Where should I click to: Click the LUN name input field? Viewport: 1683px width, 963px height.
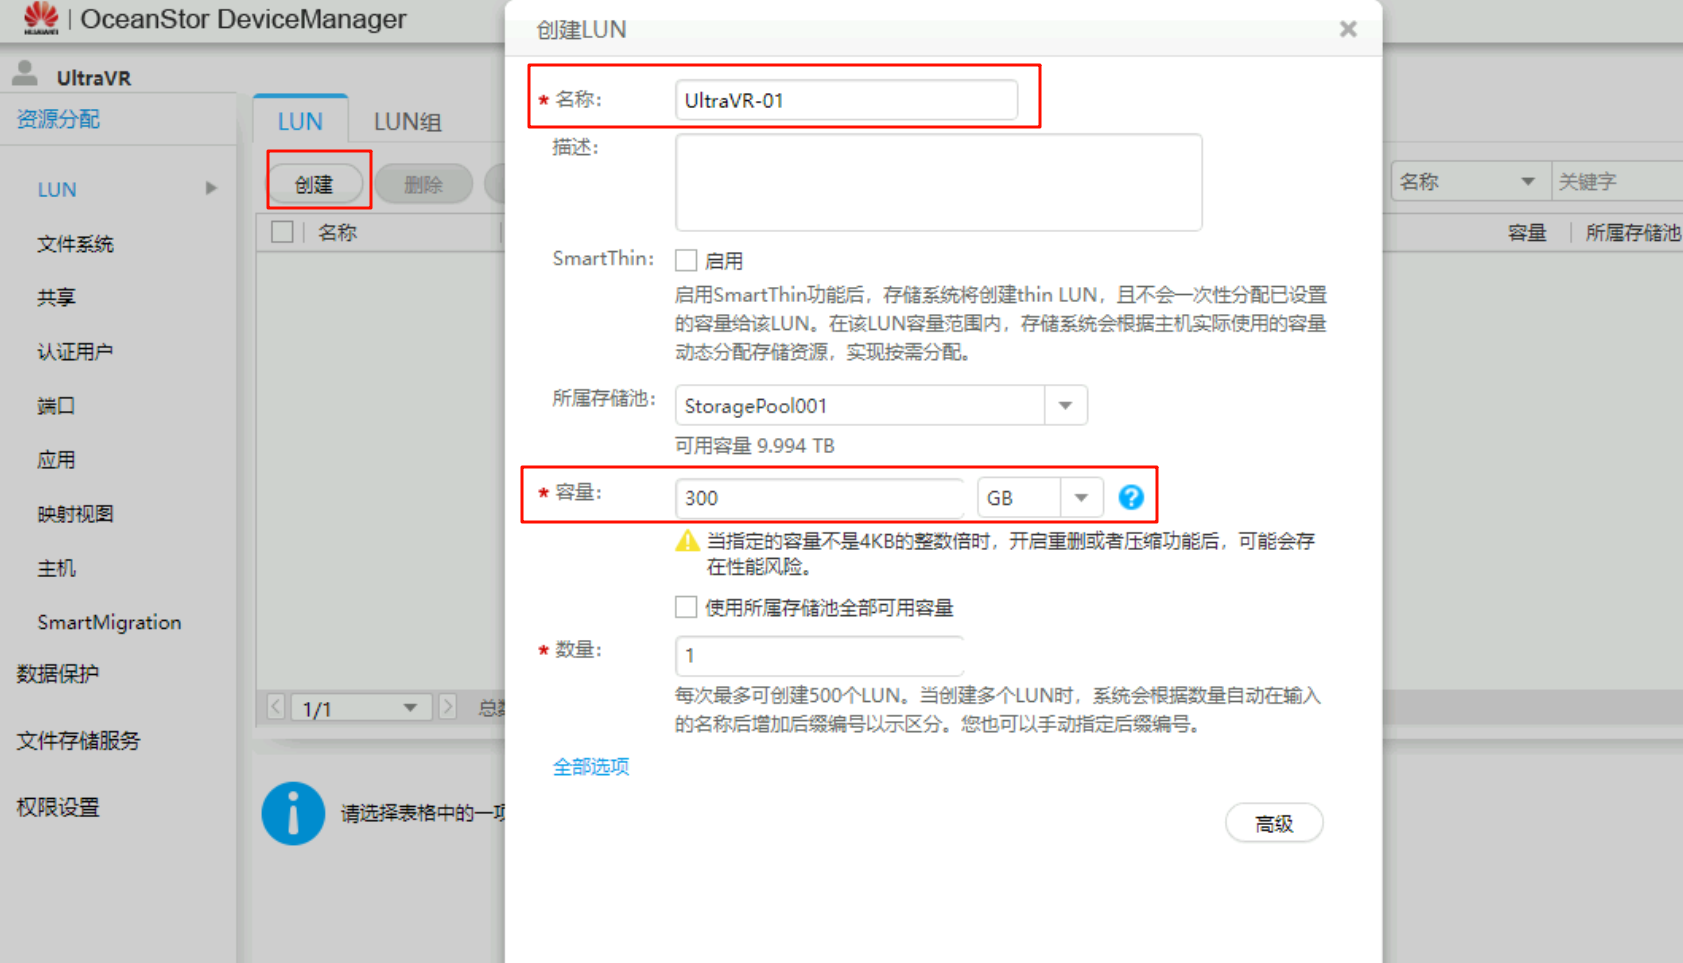click(x=846, y=100)
